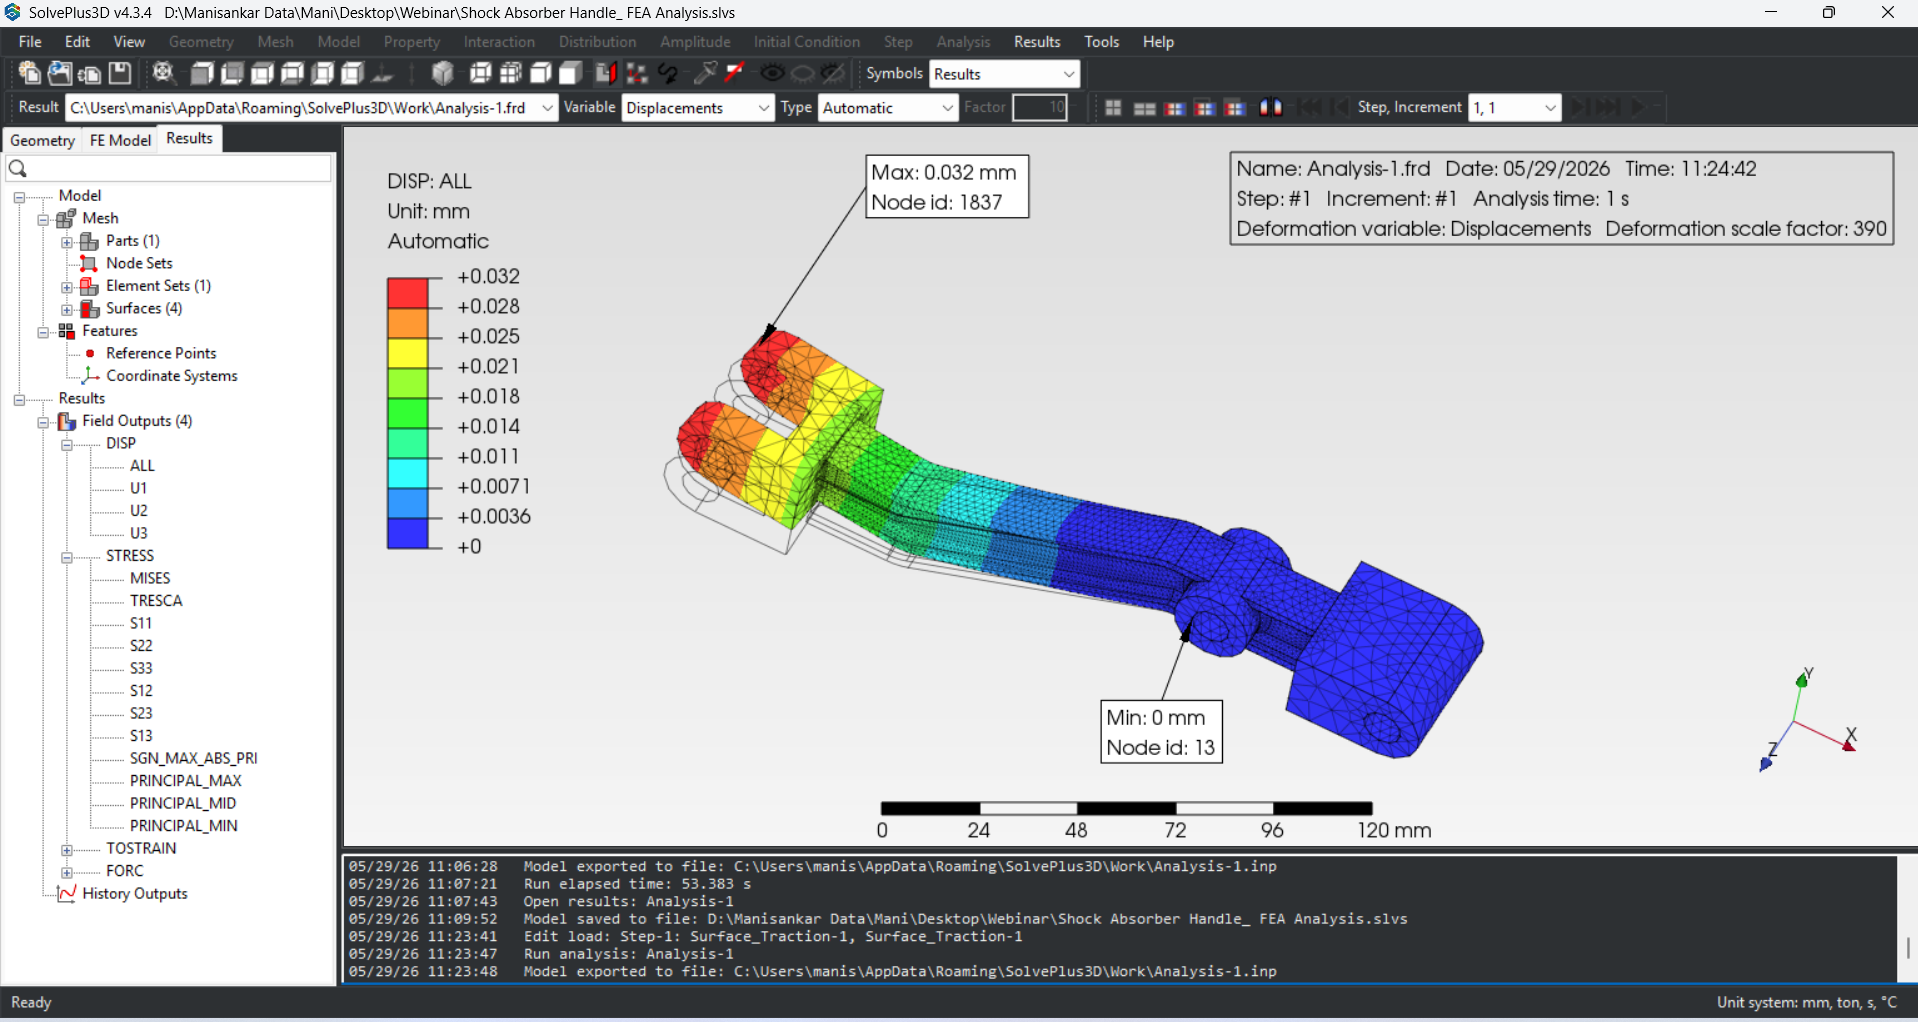Expand the Surfaces (4) tree node
This screenshot has width=1918, height=1022.
point(67,309)
